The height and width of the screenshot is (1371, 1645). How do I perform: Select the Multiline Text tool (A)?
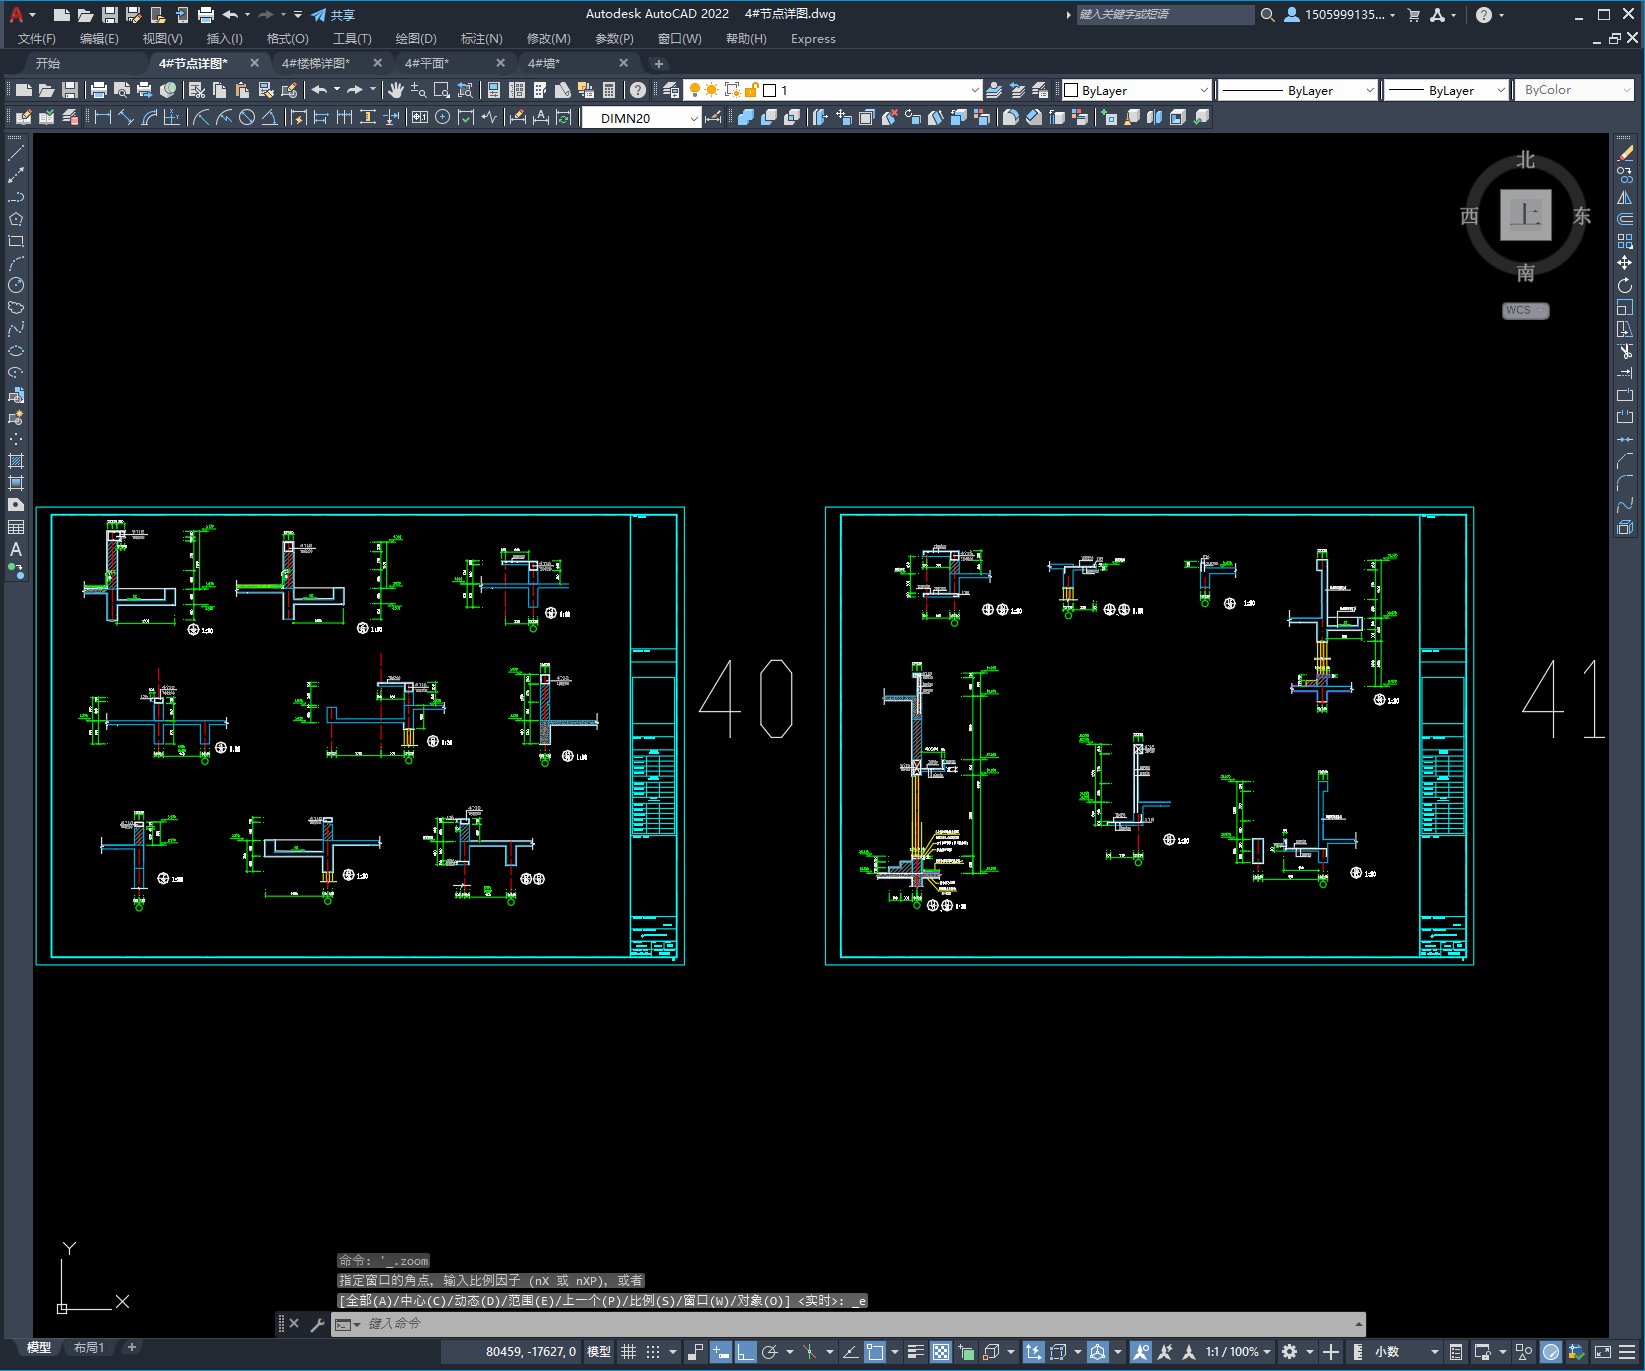point(16,549)
